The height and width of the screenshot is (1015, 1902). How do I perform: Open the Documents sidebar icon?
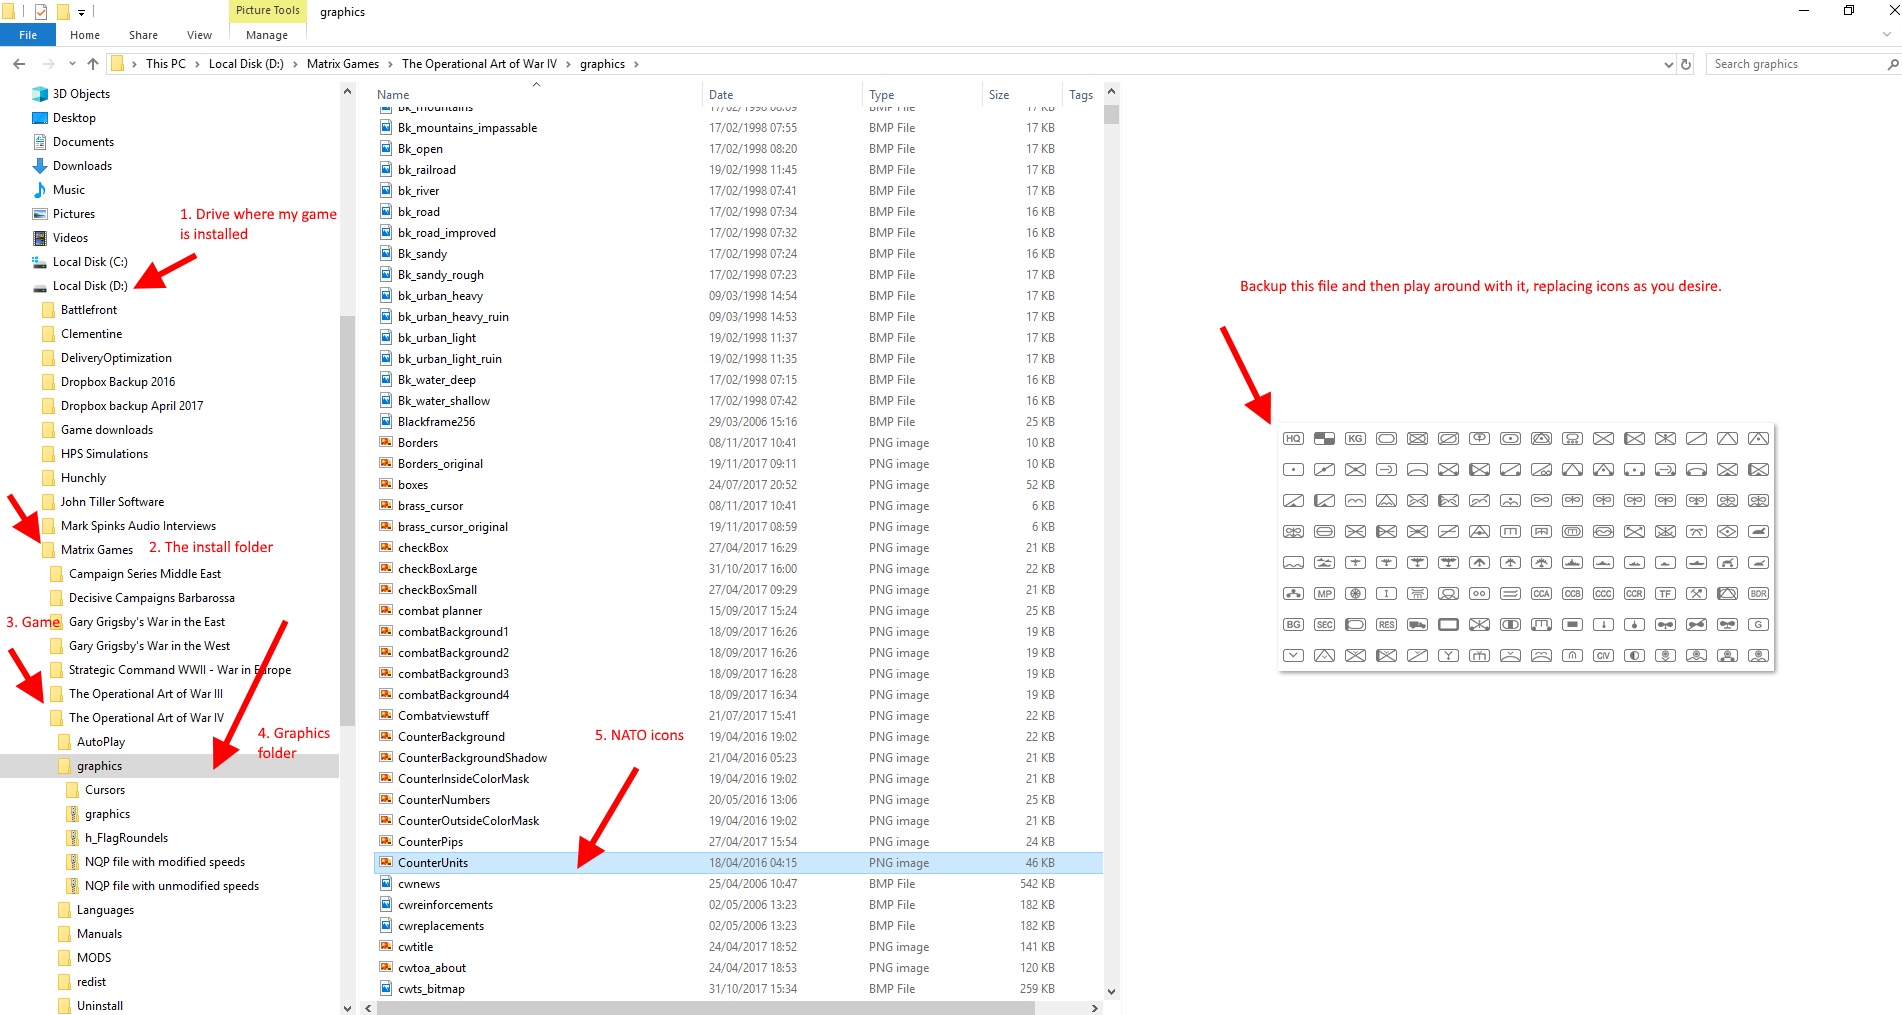[40, 142]
